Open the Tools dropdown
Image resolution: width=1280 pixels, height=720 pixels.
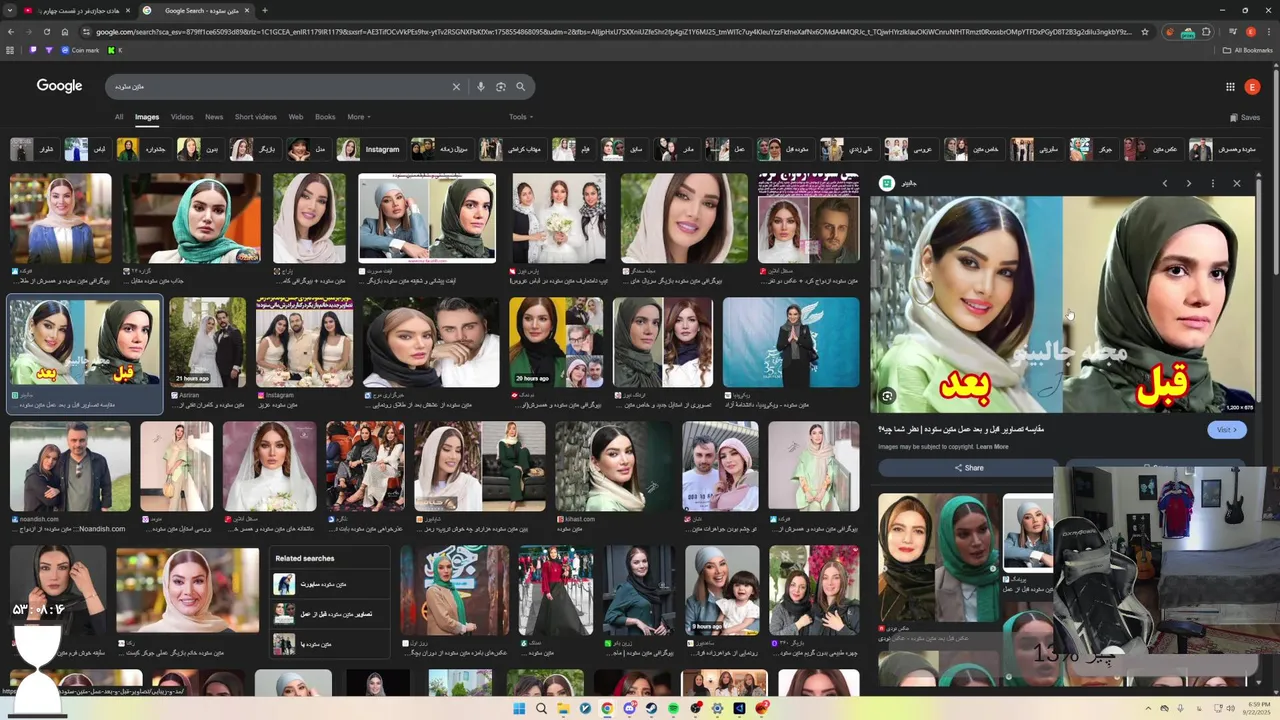pyautogui.click(x=520, y=117)
